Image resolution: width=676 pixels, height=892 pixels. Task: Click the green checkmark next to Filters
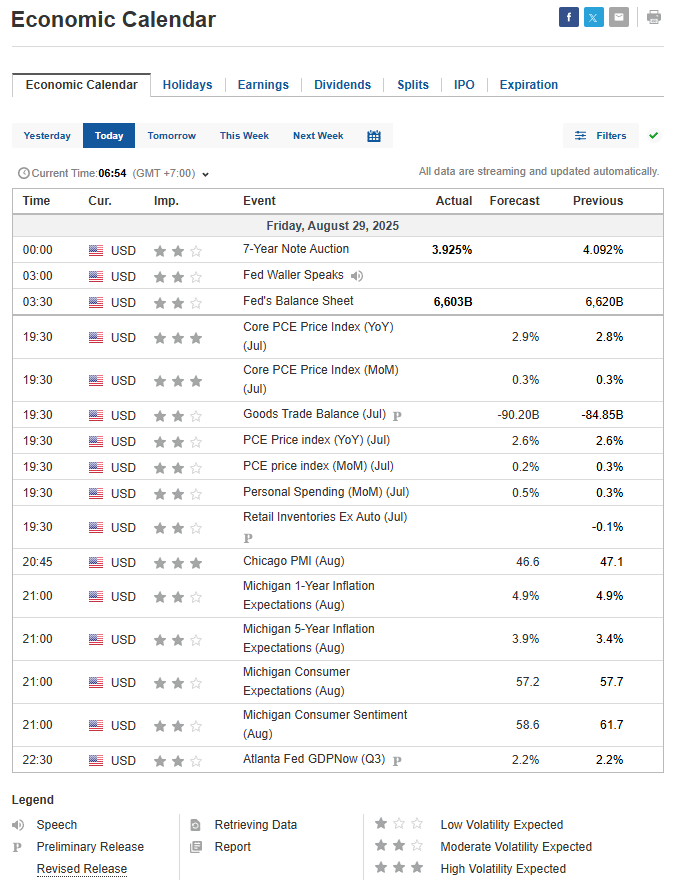click(x=654, y=135)
